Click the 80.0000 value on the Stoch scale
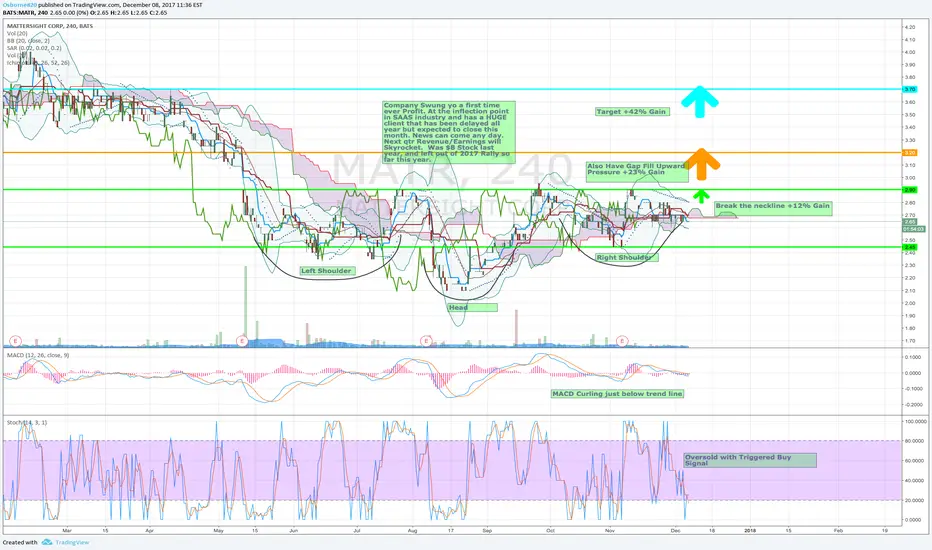The image size is (932, 550). coord(915,441)
